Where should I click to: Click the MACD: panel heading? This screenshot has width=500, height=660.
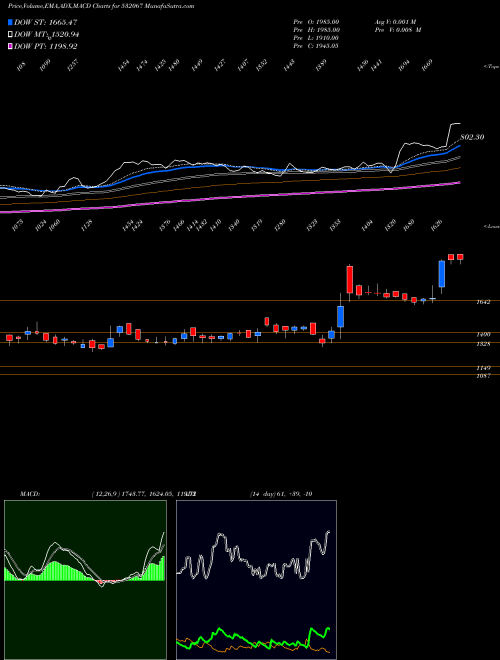click(x=29, y=494)
